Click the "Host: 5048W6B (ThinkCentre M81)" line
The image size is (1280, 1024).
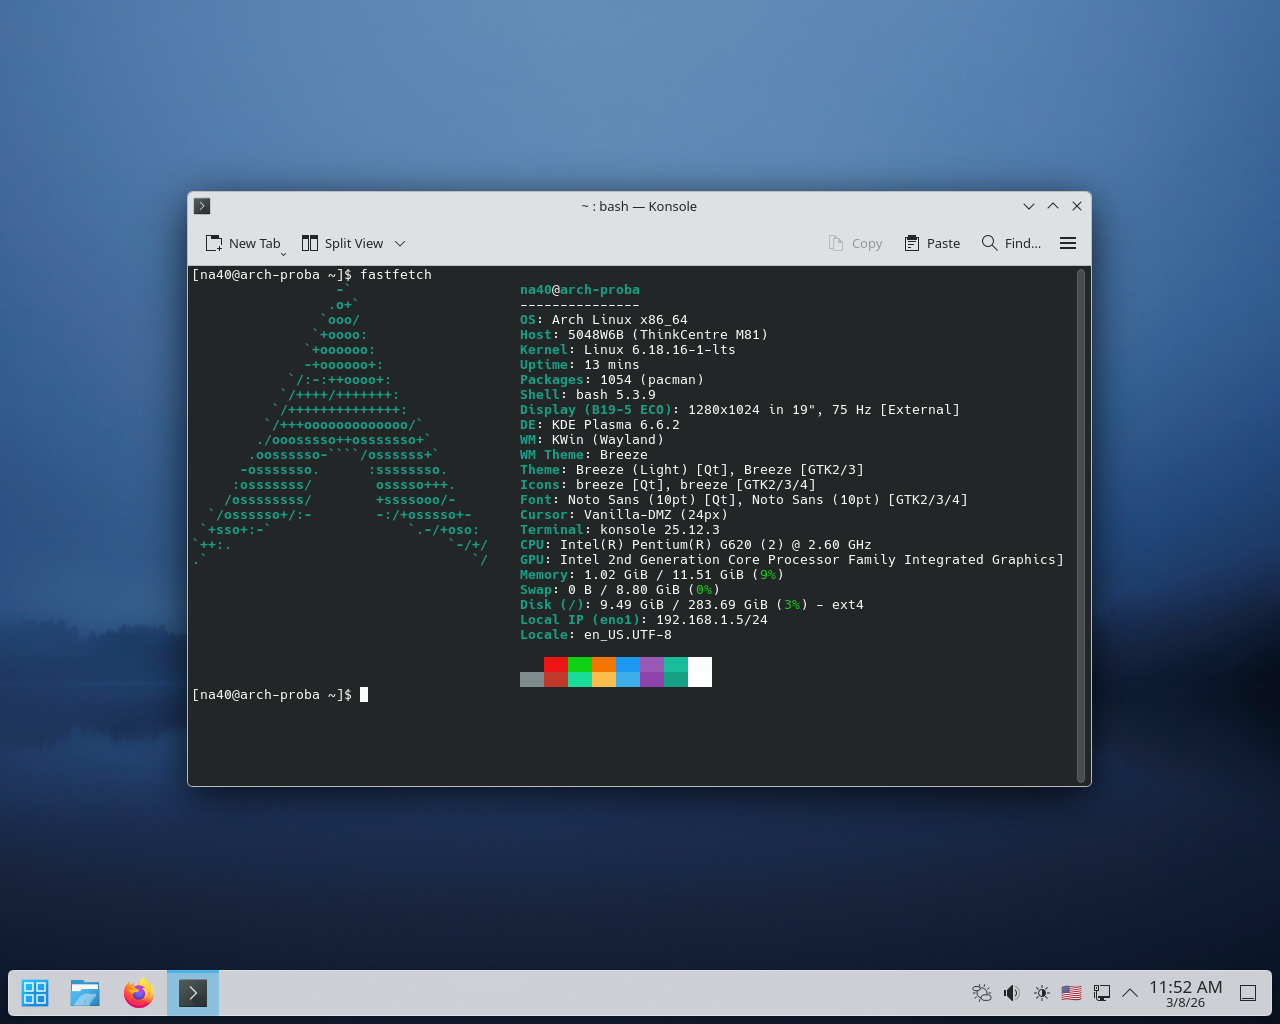click(644, 335)
